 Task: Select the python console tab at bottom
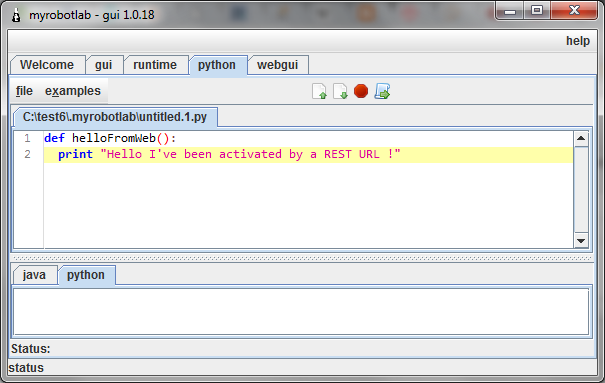(86, 275)
